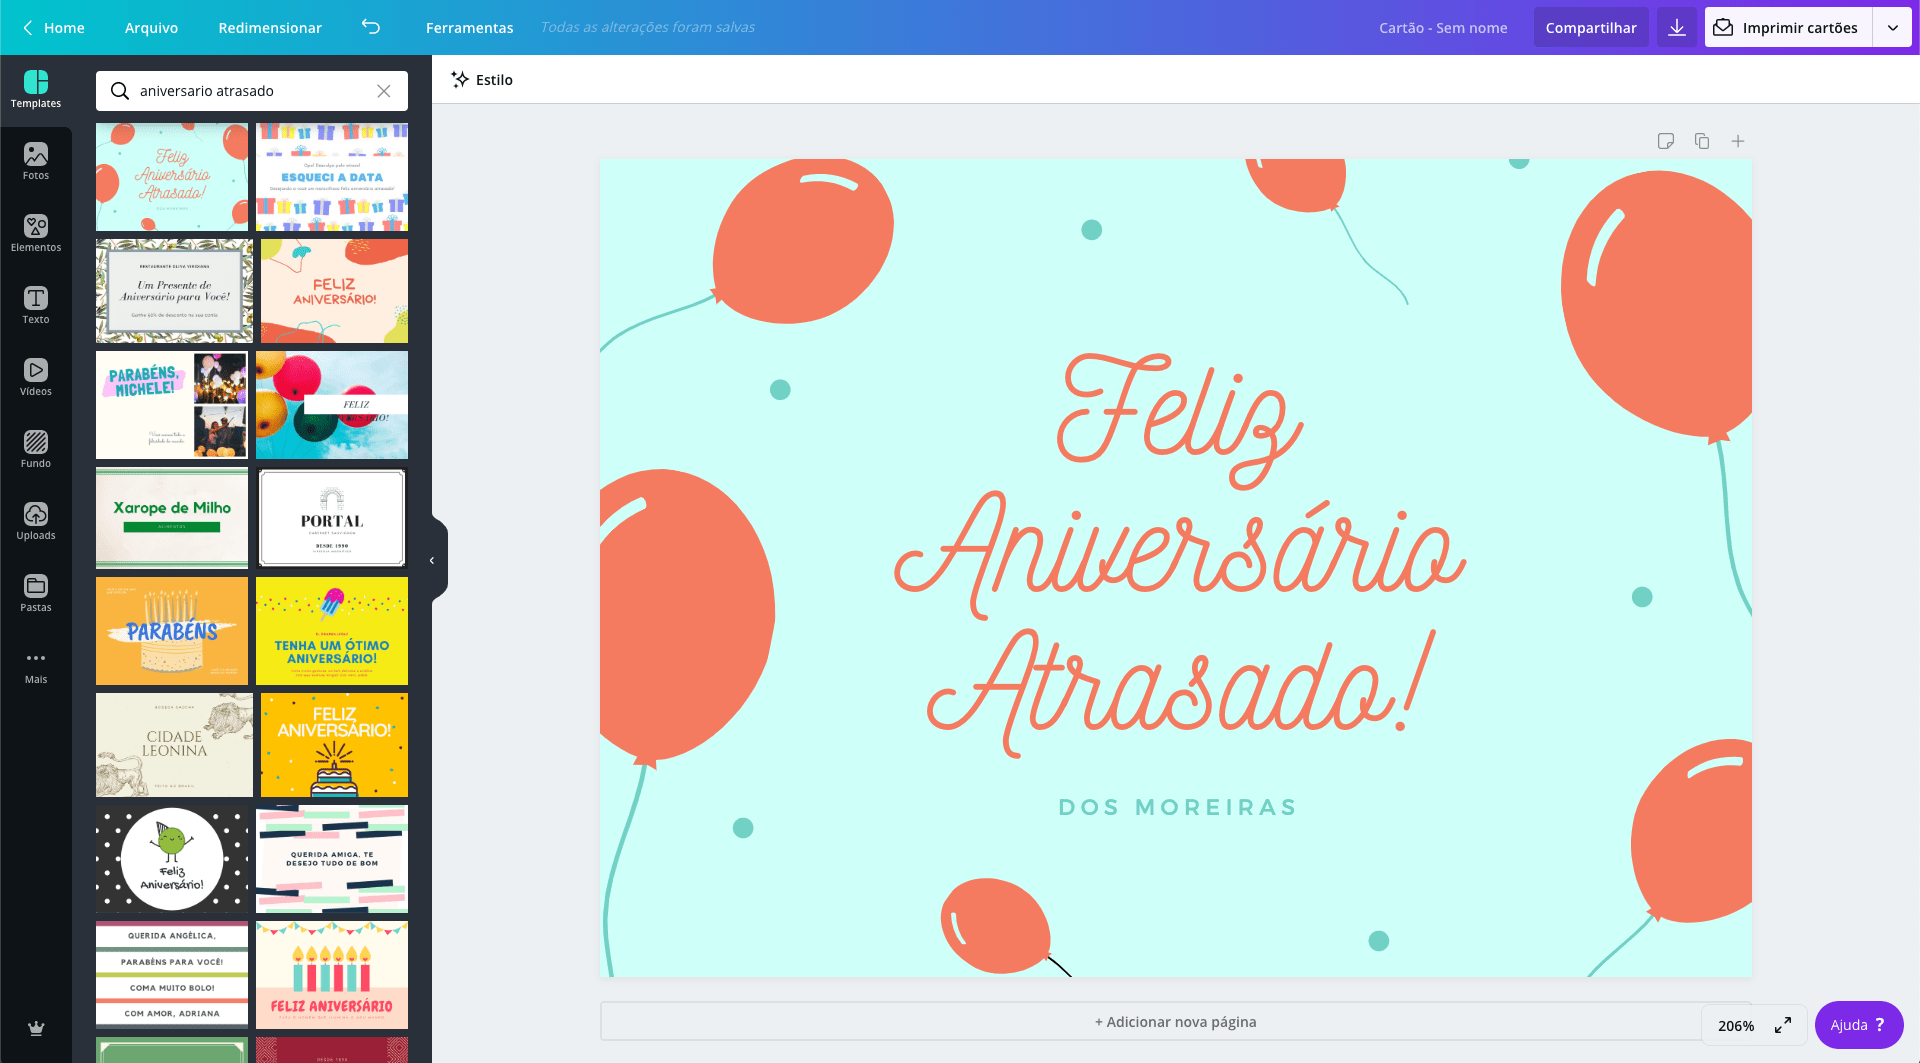Select the orange Parabéns cake template
Image resolution: width=1920 pixels, height=1063 pixels.
click(x=172, y=631)
